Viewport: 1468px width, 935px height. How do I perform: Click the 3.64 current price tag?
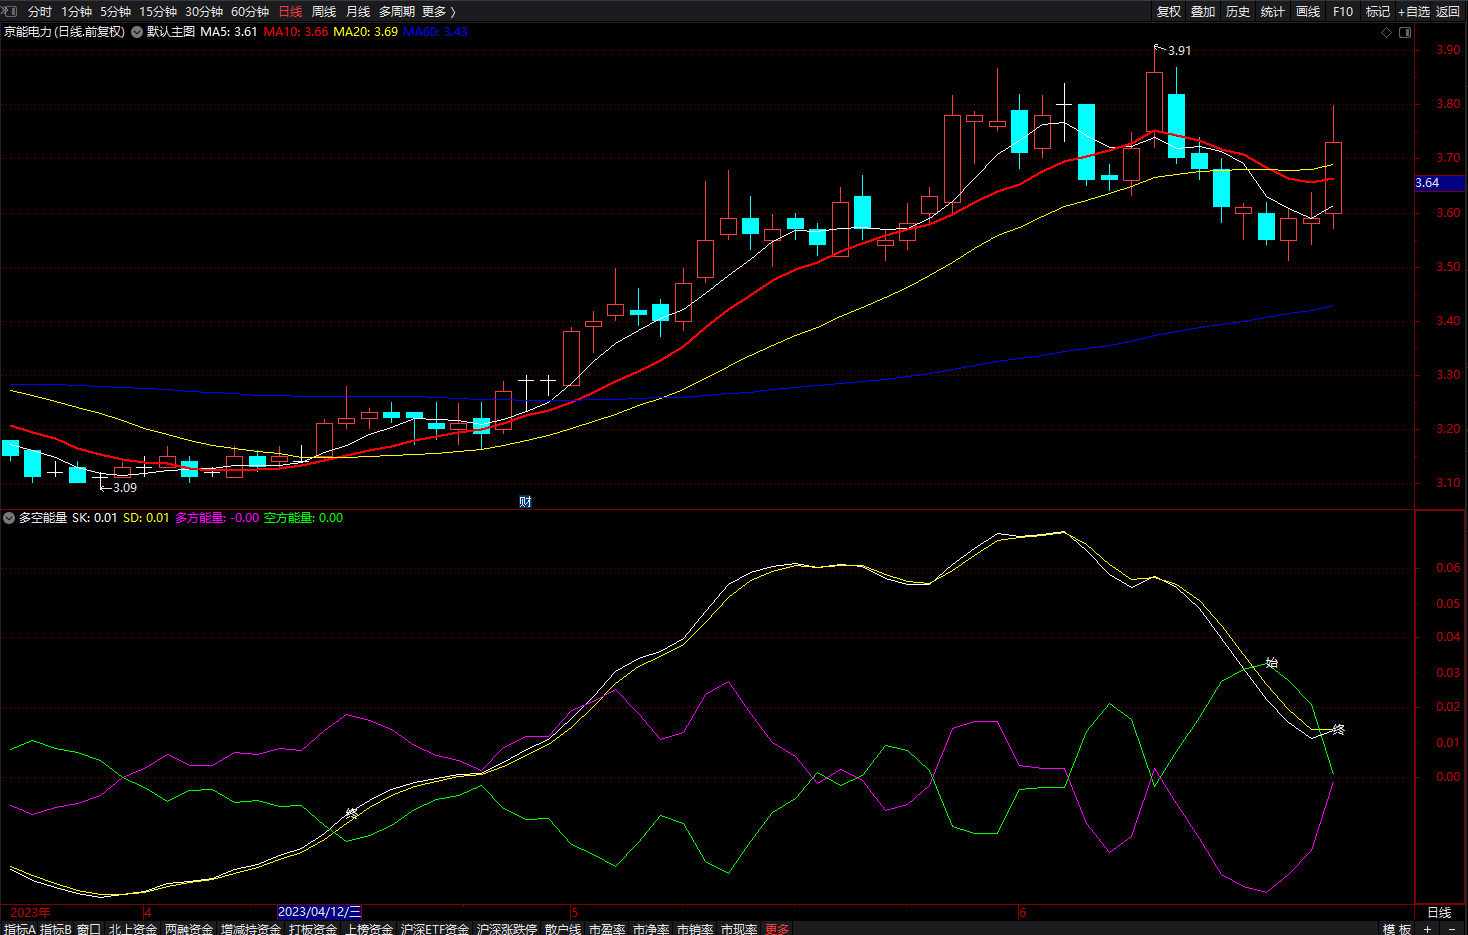pos(1440,183)
